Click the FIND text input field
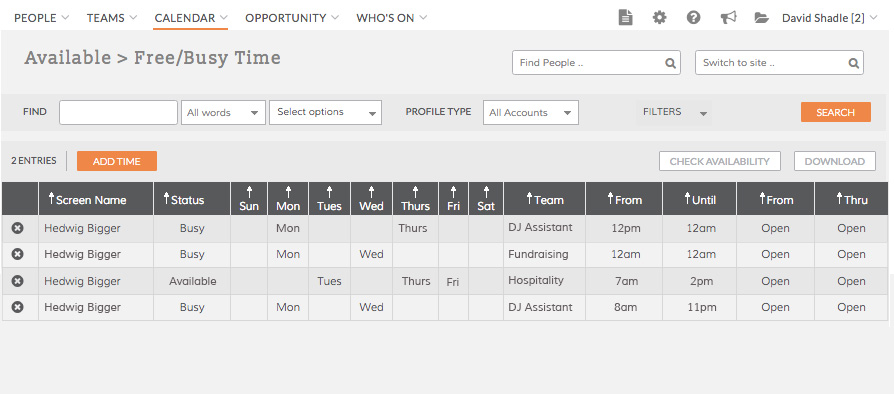The image size is (894, 394). 119,112
